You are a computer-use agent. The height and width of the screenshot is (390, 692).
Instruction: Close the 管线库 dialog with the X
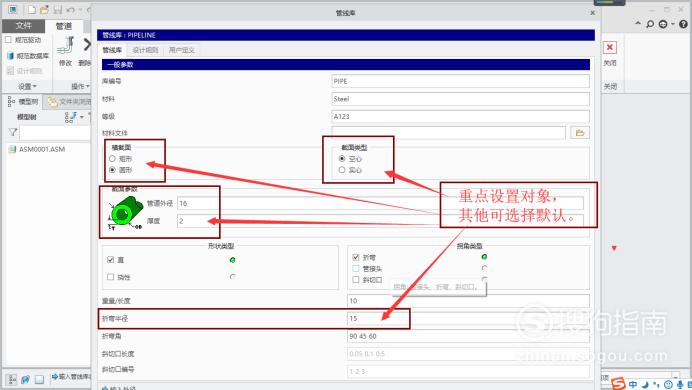[592, 13]
